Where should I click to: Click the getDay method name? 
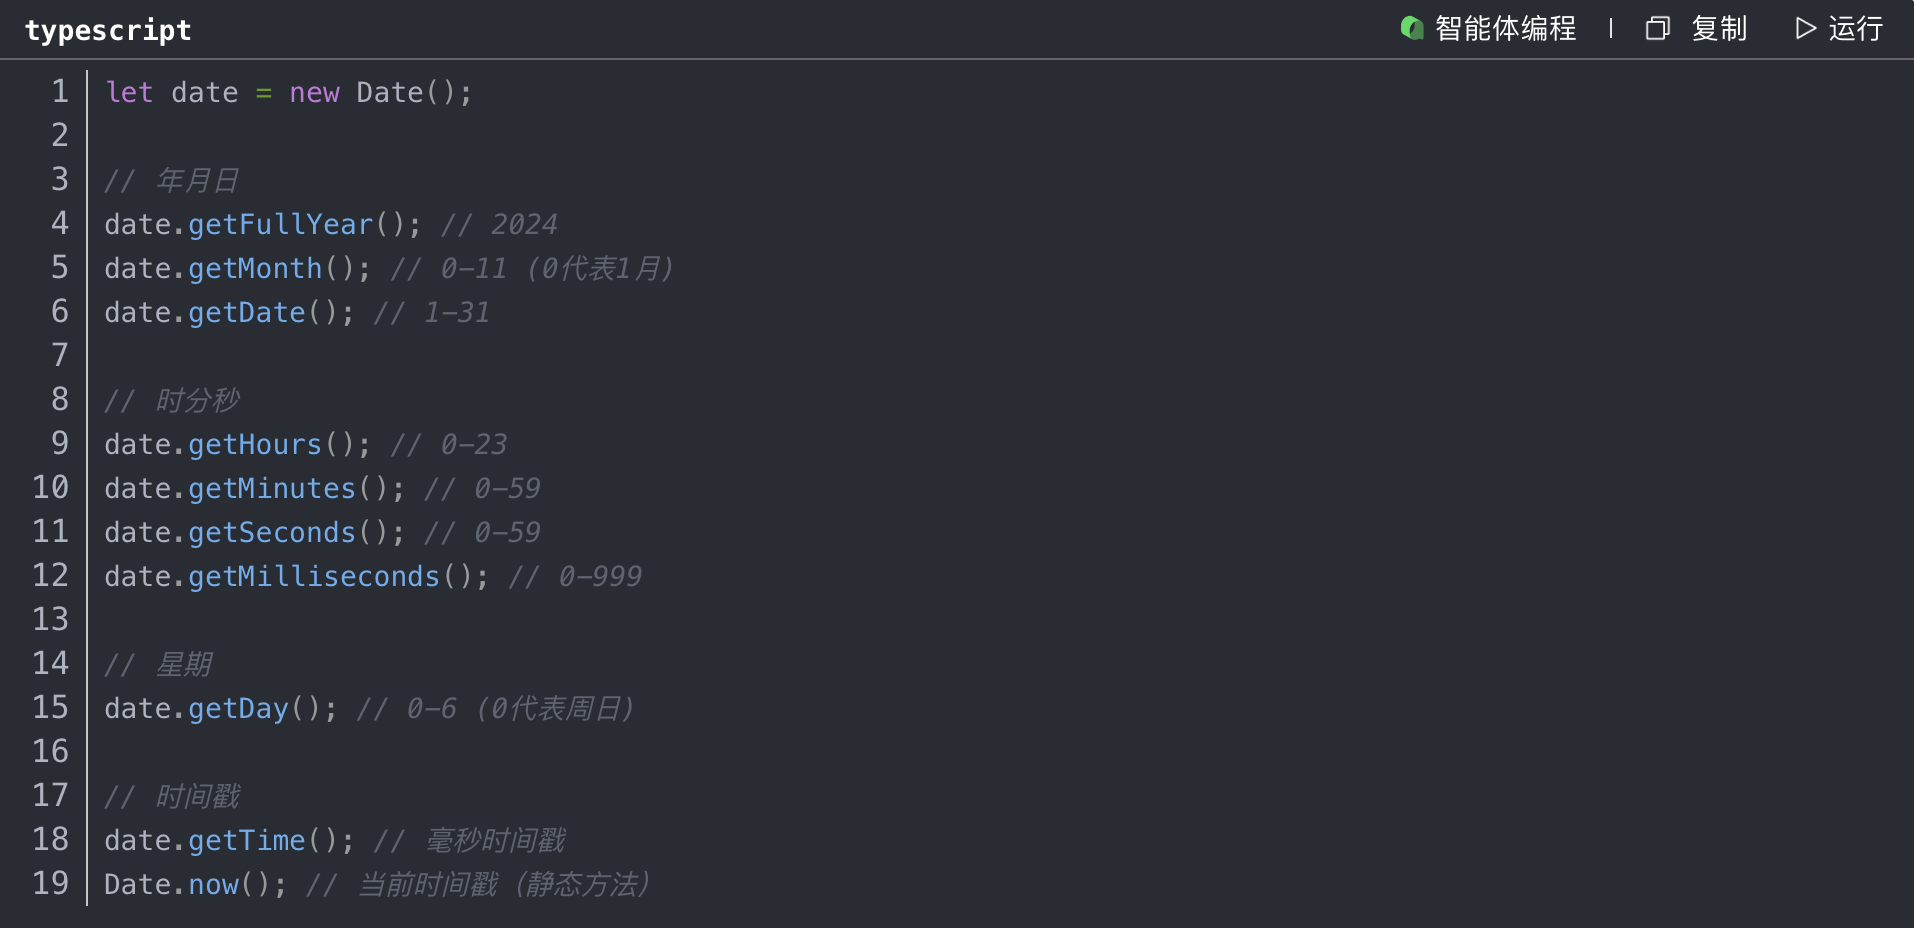[x=238, y=708]
